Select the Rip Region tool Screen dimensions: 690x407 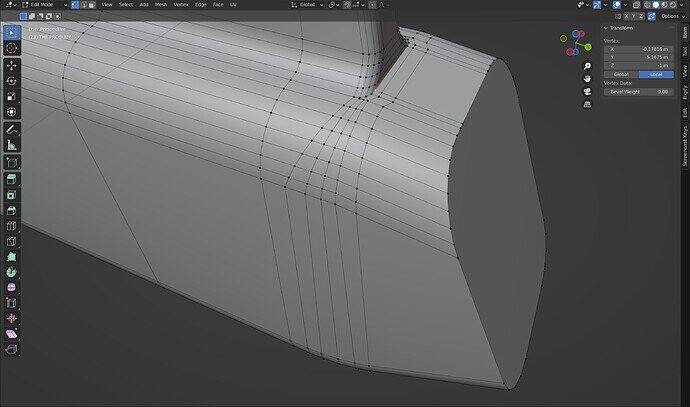pos(12,349)
